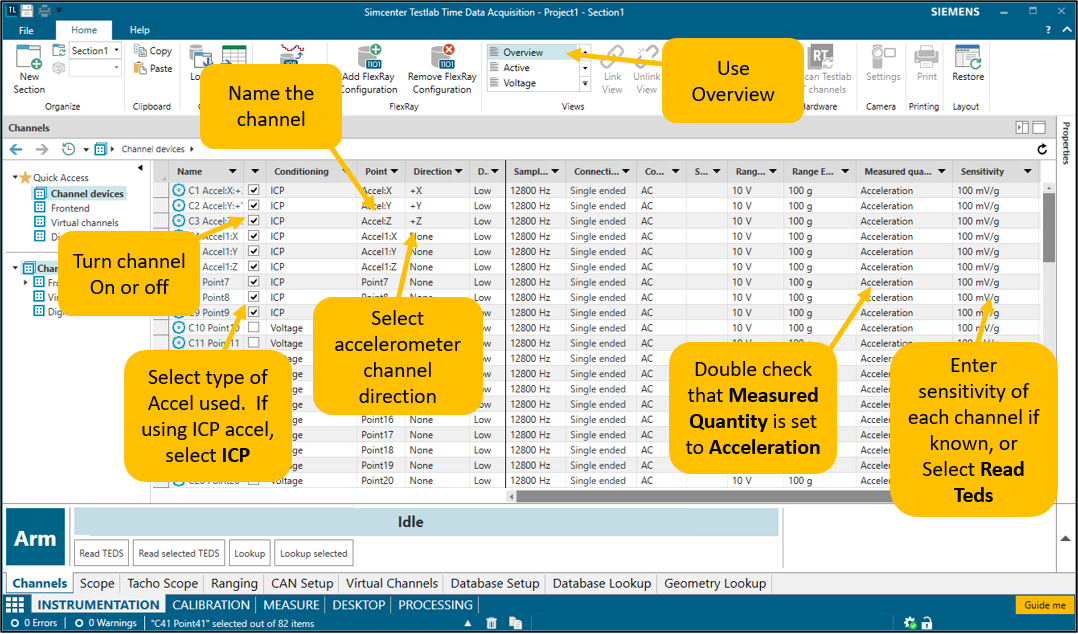This screenshot has height=634, width=1078.
Task: Open the Point column filter dropdown
Action: pos(395,172)
